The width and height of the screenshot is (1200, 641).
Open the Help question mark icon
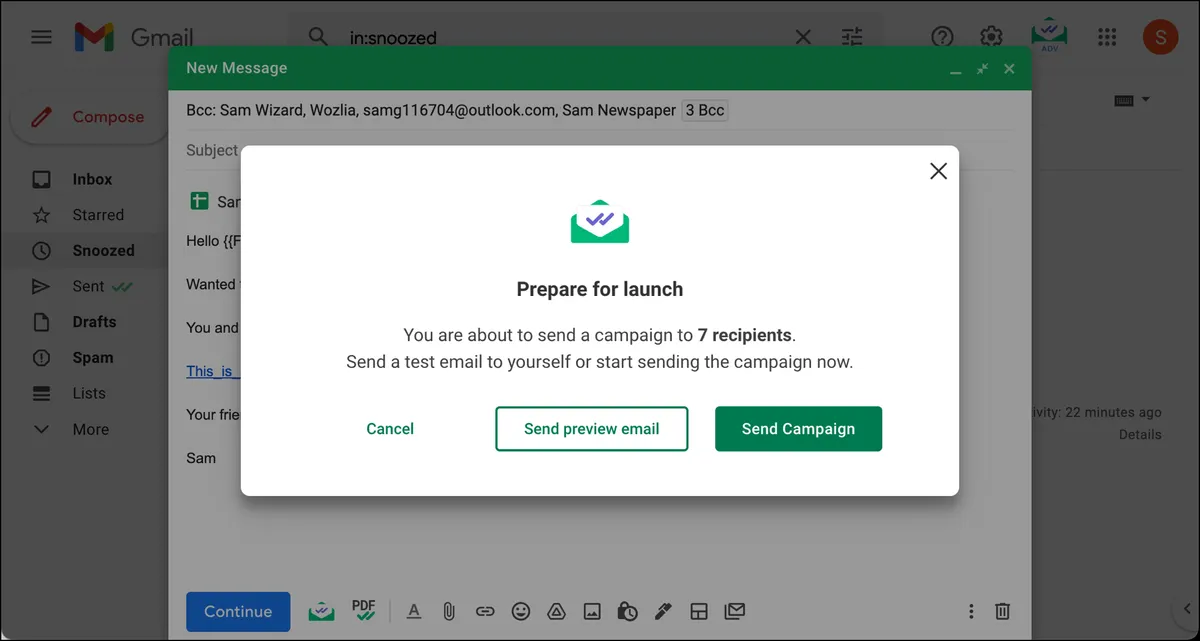click(x=942, y=37)
